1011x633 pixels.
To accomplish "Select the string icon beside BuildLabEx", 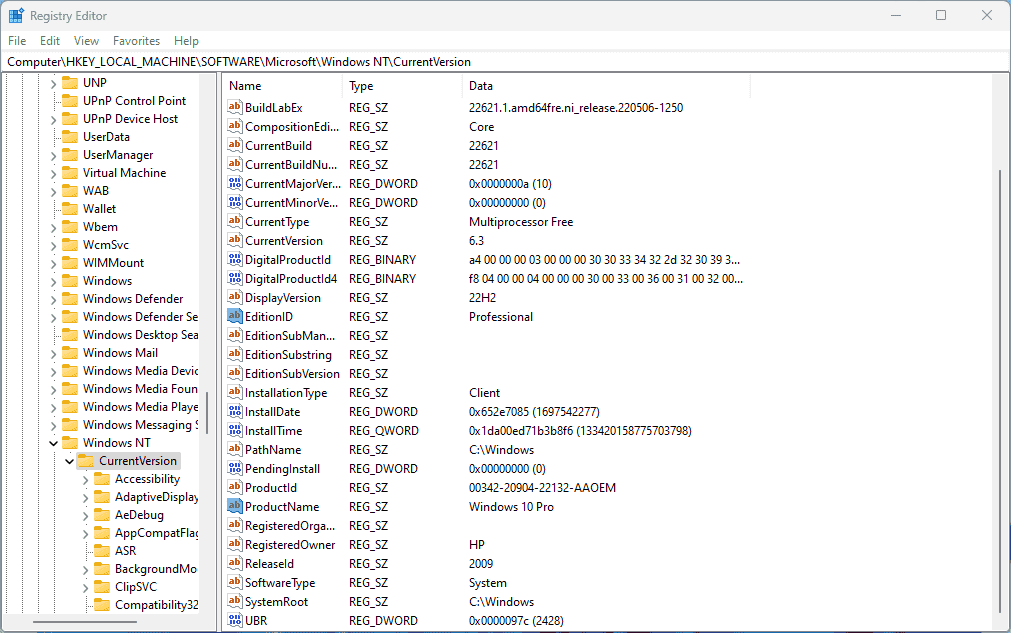I will coord(235,107).
